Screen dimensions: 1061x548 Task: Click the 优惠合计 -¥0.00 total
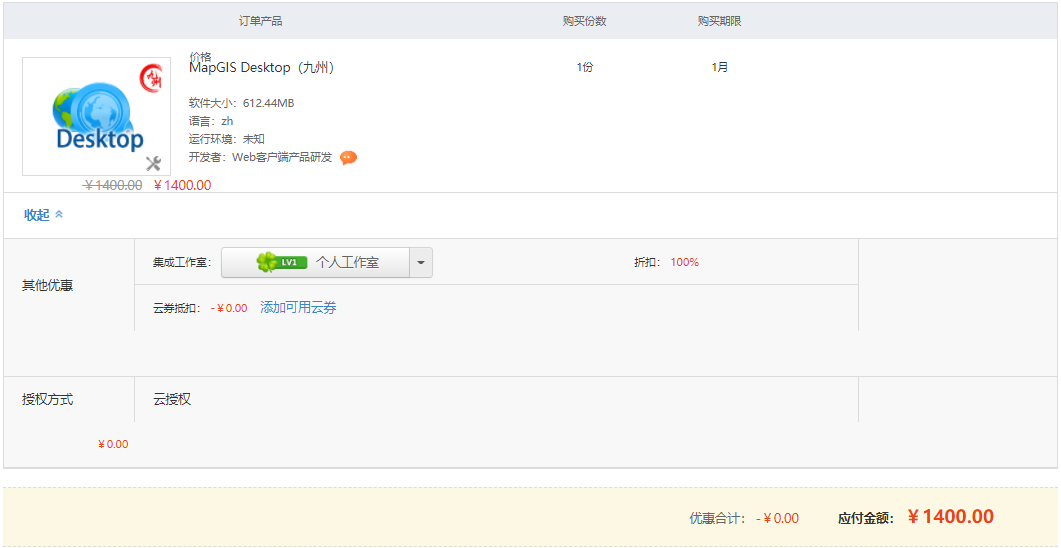777,519
